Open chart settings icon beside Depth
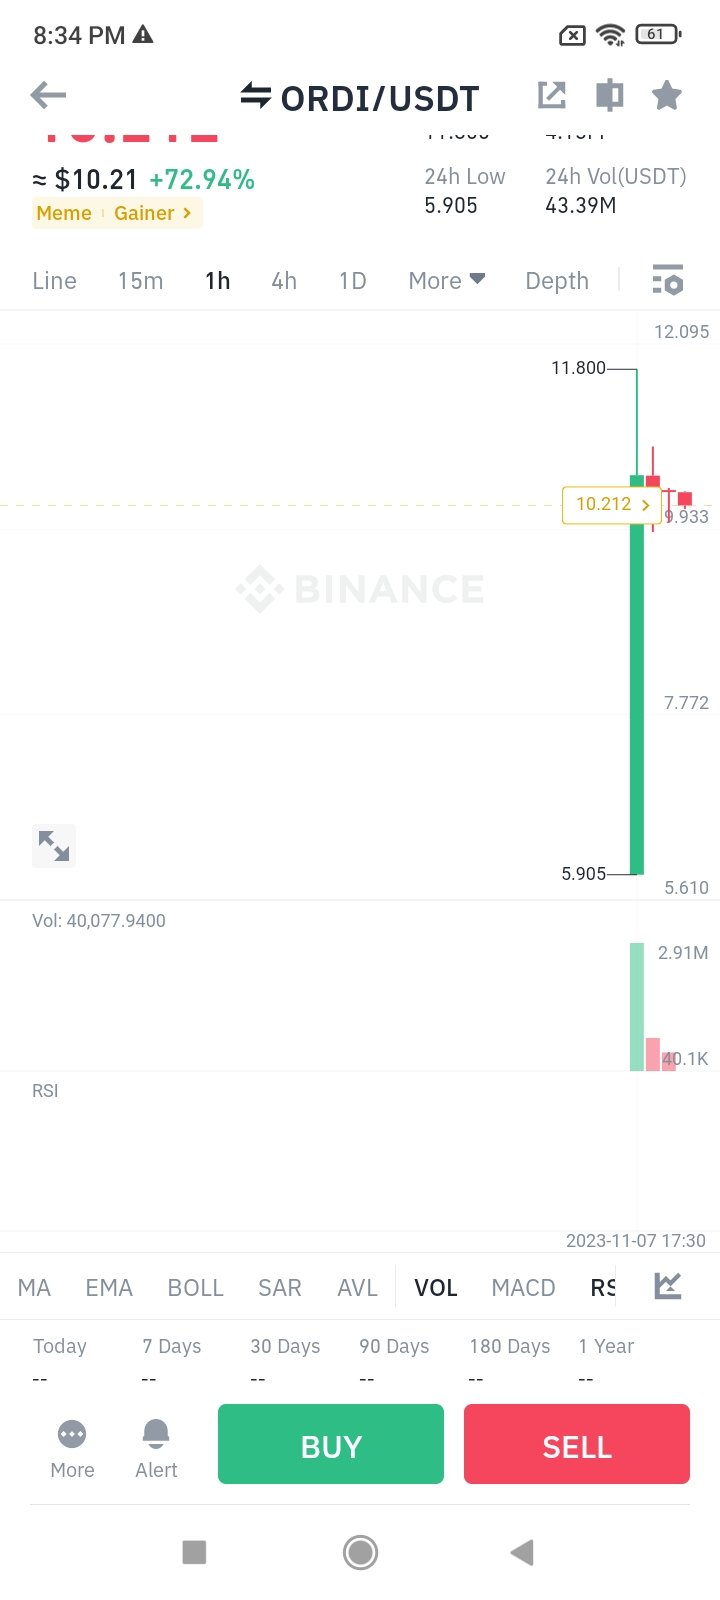Viewport: 720px width, 1600px height. (x=667, y=280)
